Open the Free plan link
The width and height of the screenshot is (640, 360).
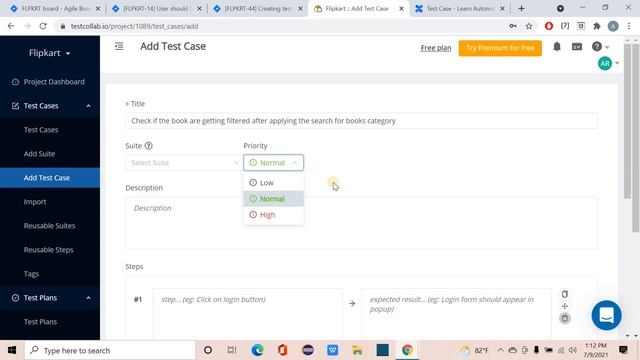pos(436,48)
